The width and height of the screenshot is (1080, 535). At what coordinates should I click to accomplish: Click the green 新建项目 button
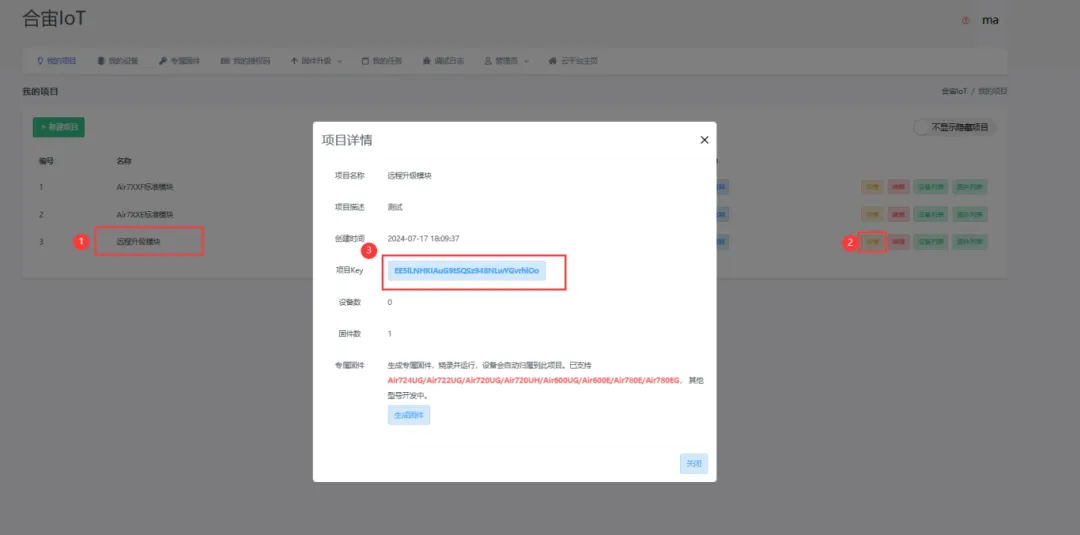[x=59, y=127]
